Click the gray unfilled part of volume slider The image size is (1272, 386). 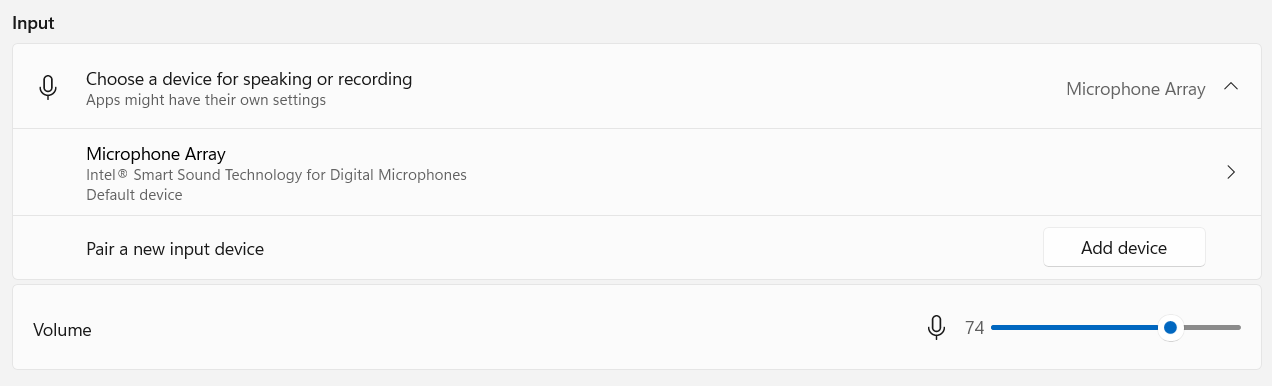[1212, 327]
